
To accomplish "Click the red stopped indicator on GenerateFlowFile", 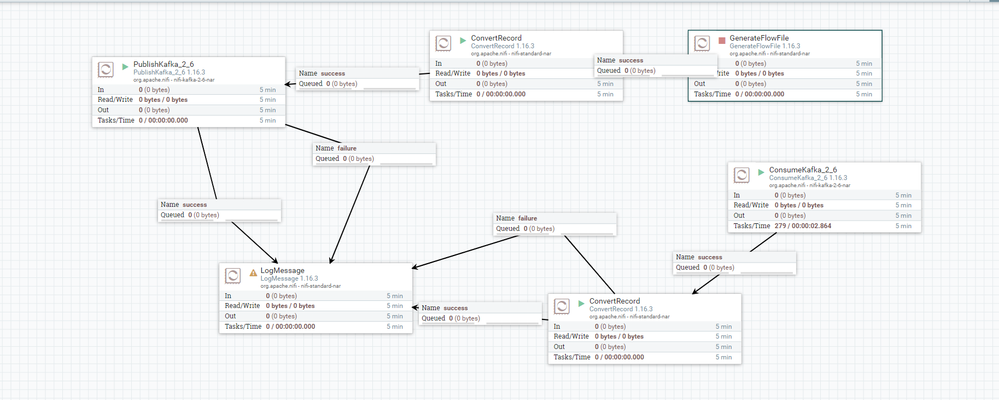I will click(722, 39).
